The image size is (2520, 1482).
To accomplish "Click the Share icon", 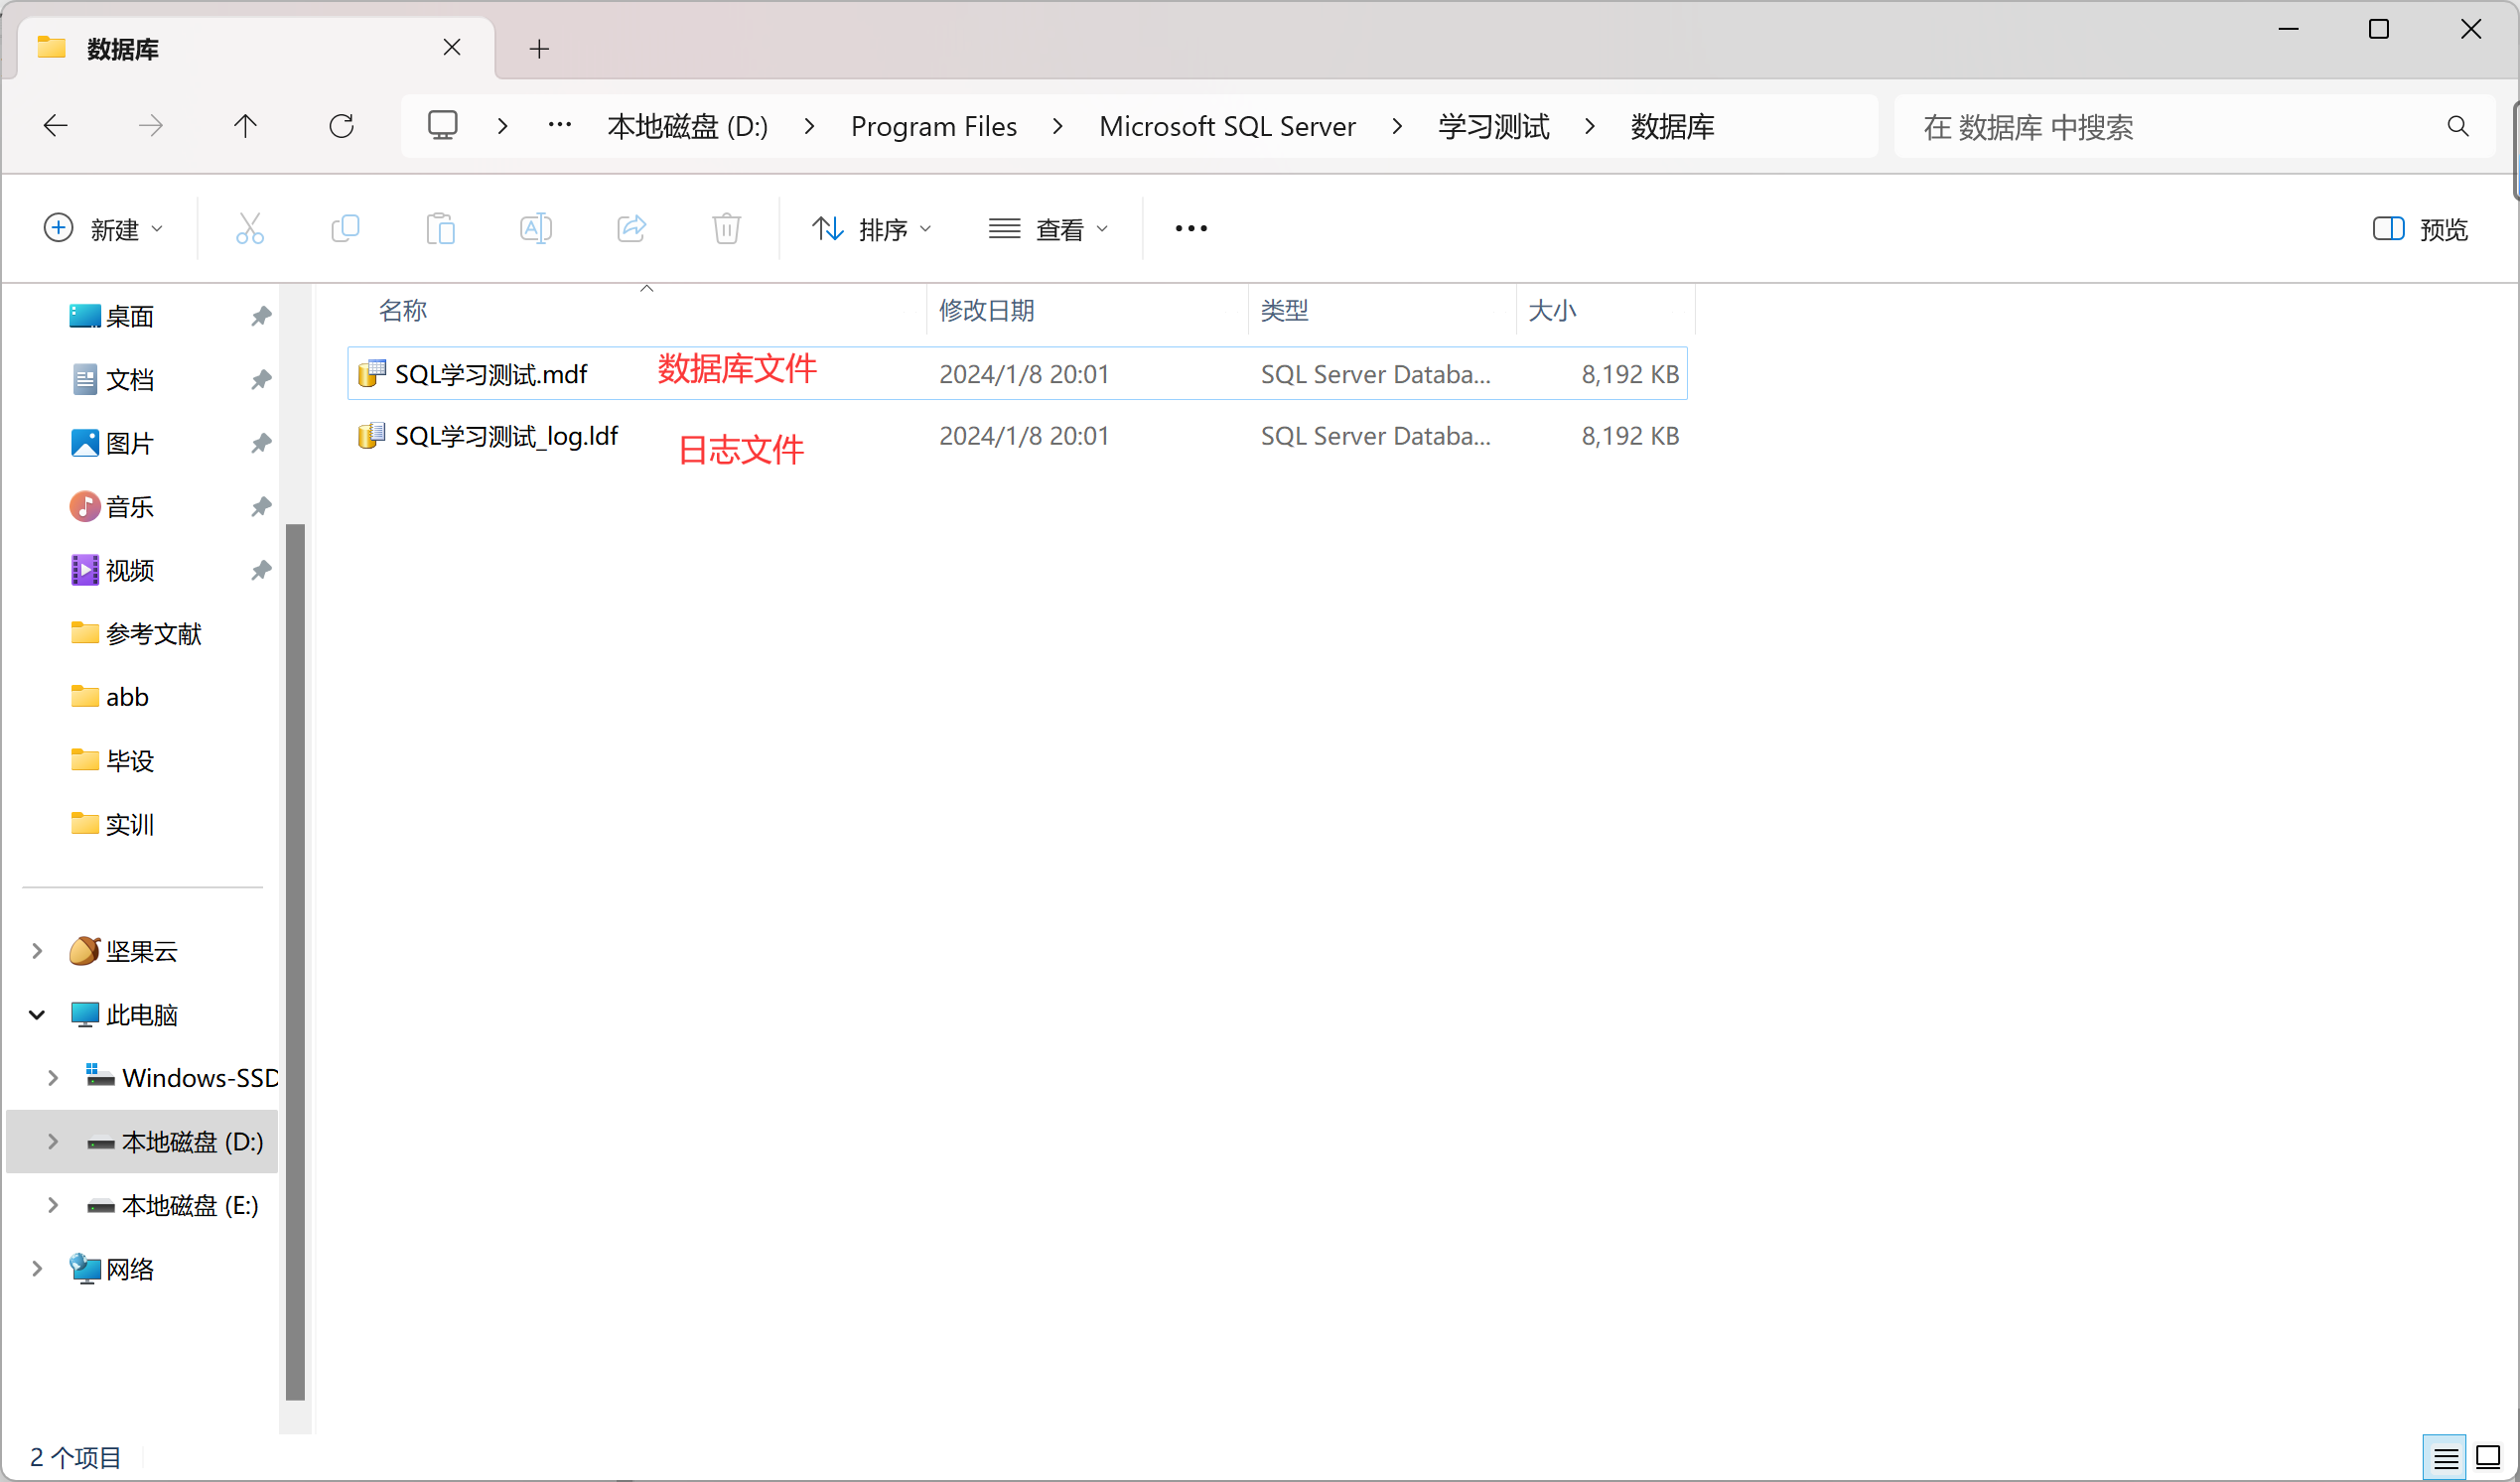I will point(630,228).
